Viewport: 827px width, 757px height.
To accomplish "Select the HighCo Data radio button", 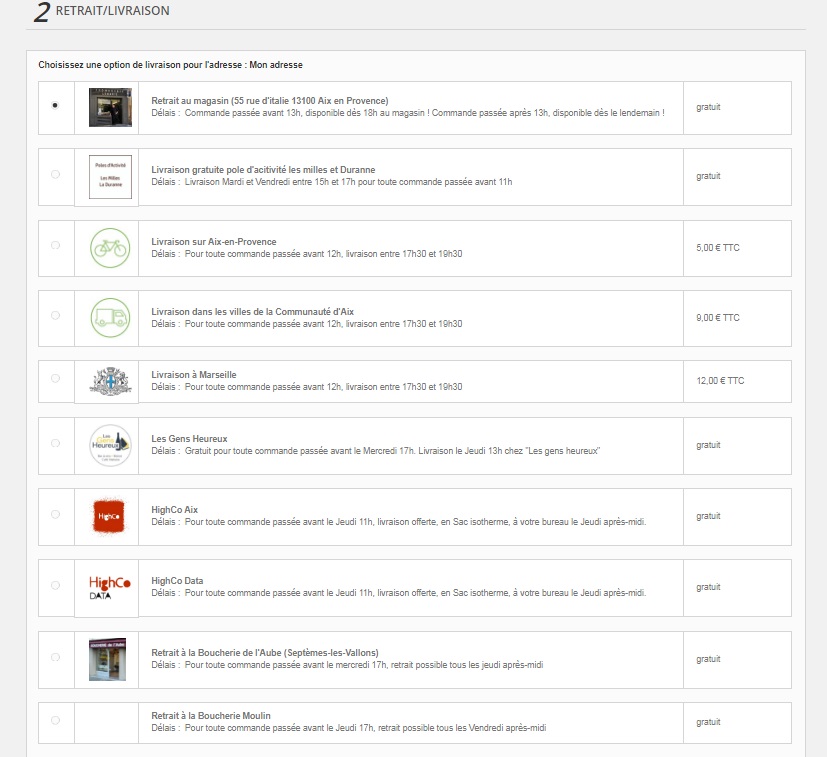I will point(55,585).
